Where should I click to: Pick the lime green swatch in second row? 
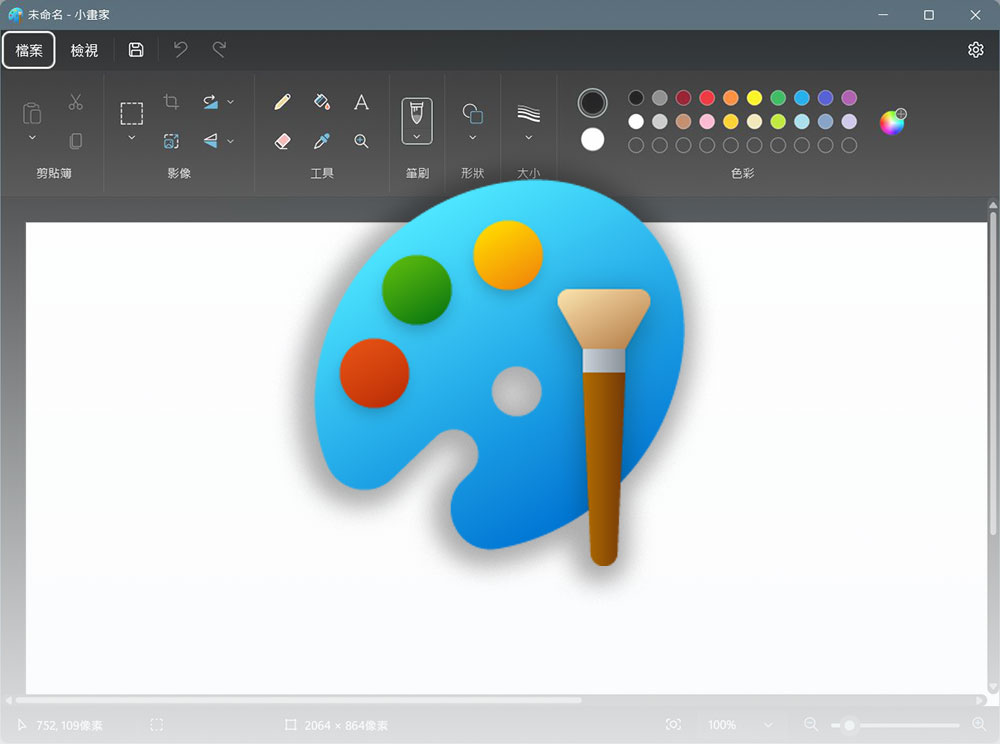[x=778, y=121]
